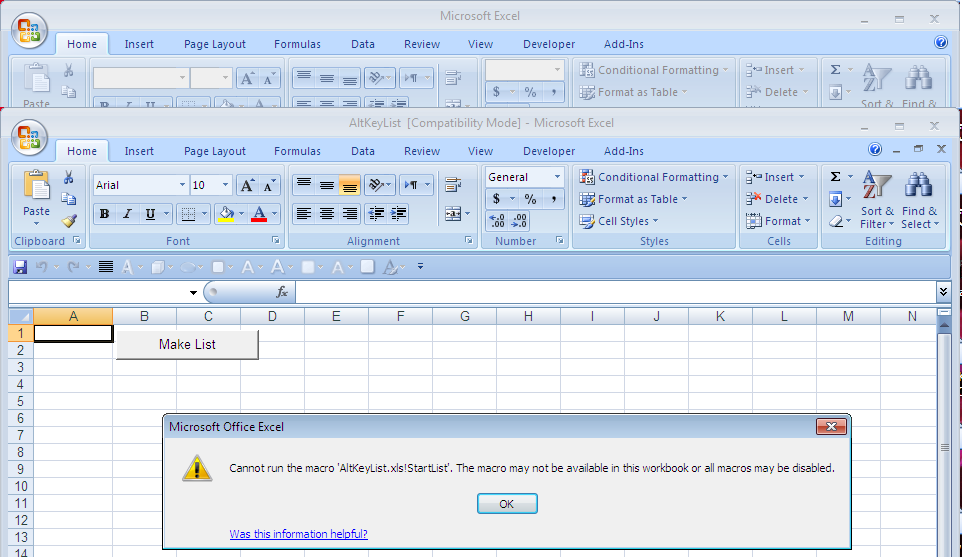Toggle Underline formatting
Viewport: 962px width, 557px height.
click(150, 213)
